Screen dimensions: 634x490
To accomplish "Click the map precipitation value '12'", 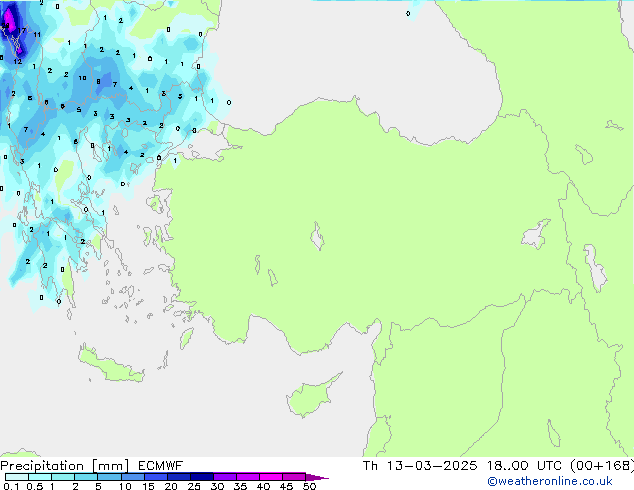I will [x=18, y=61].
